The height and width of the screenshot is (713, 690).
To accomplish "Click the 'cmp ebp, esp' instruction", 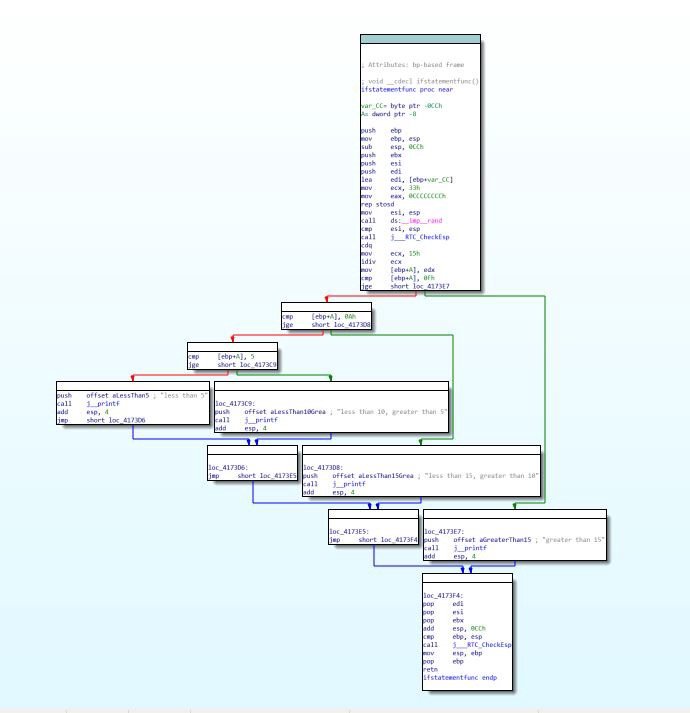I will pos(453,637).
